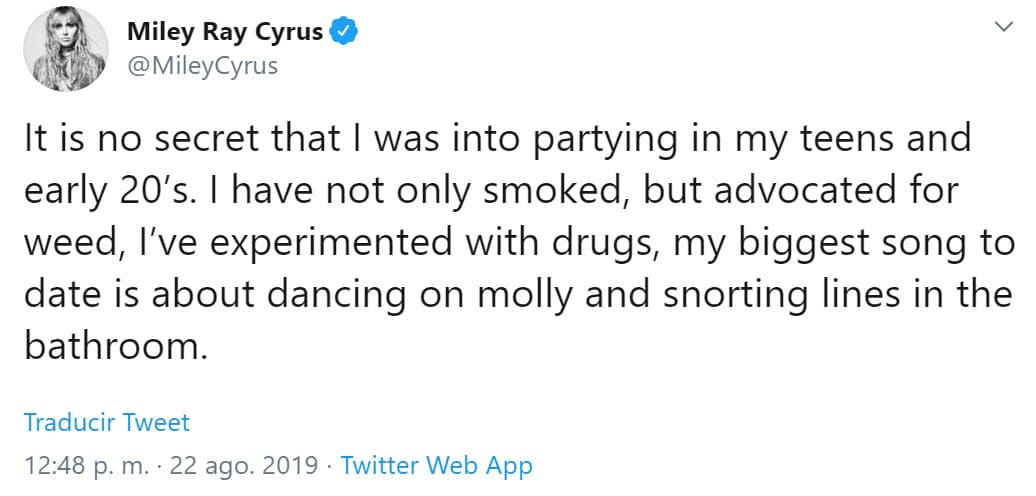1036x496 pixels.
Task: Open the Twitter Web App source link
Action: coord(436,465)
